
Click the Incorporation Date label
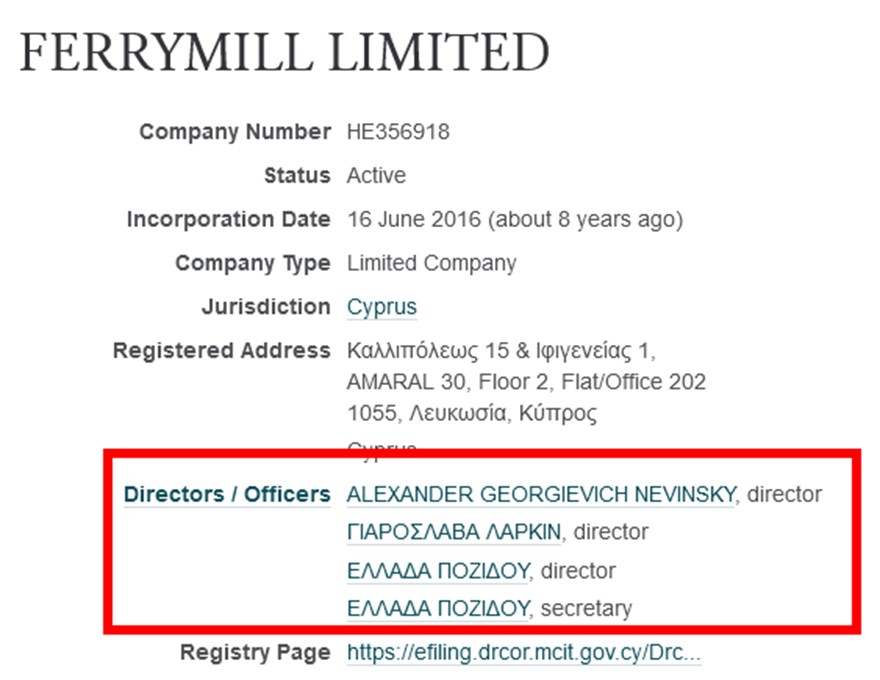[227, 219]
